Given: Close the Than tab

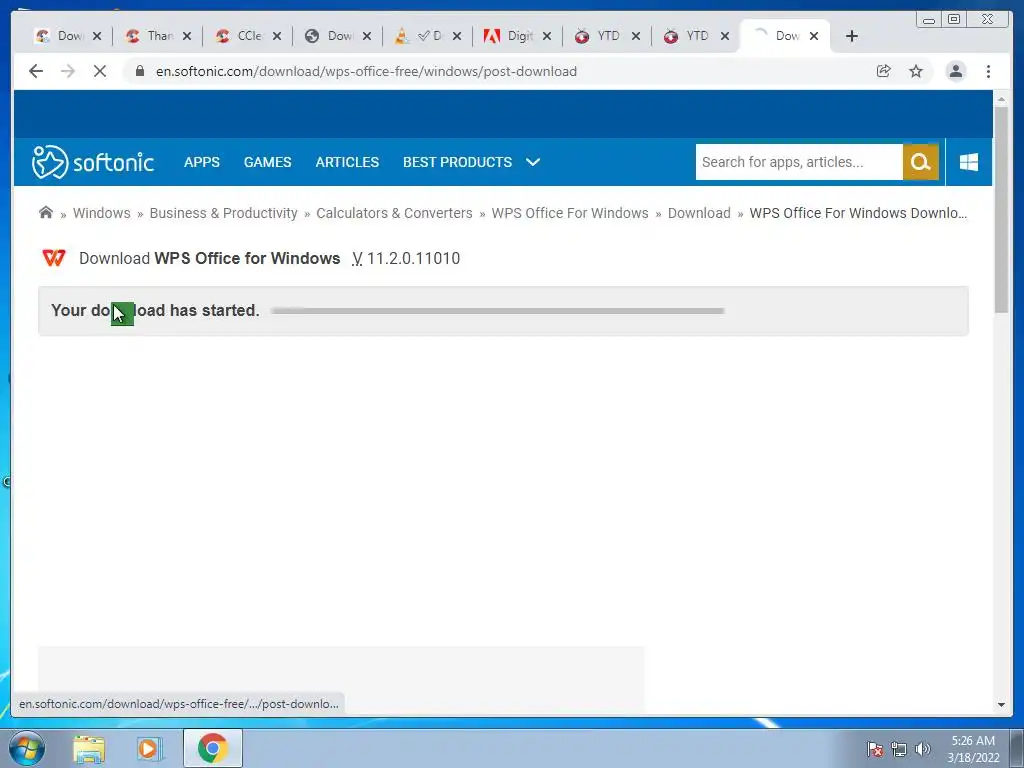Looking at the screenshot, I should [x=187, y=36].
